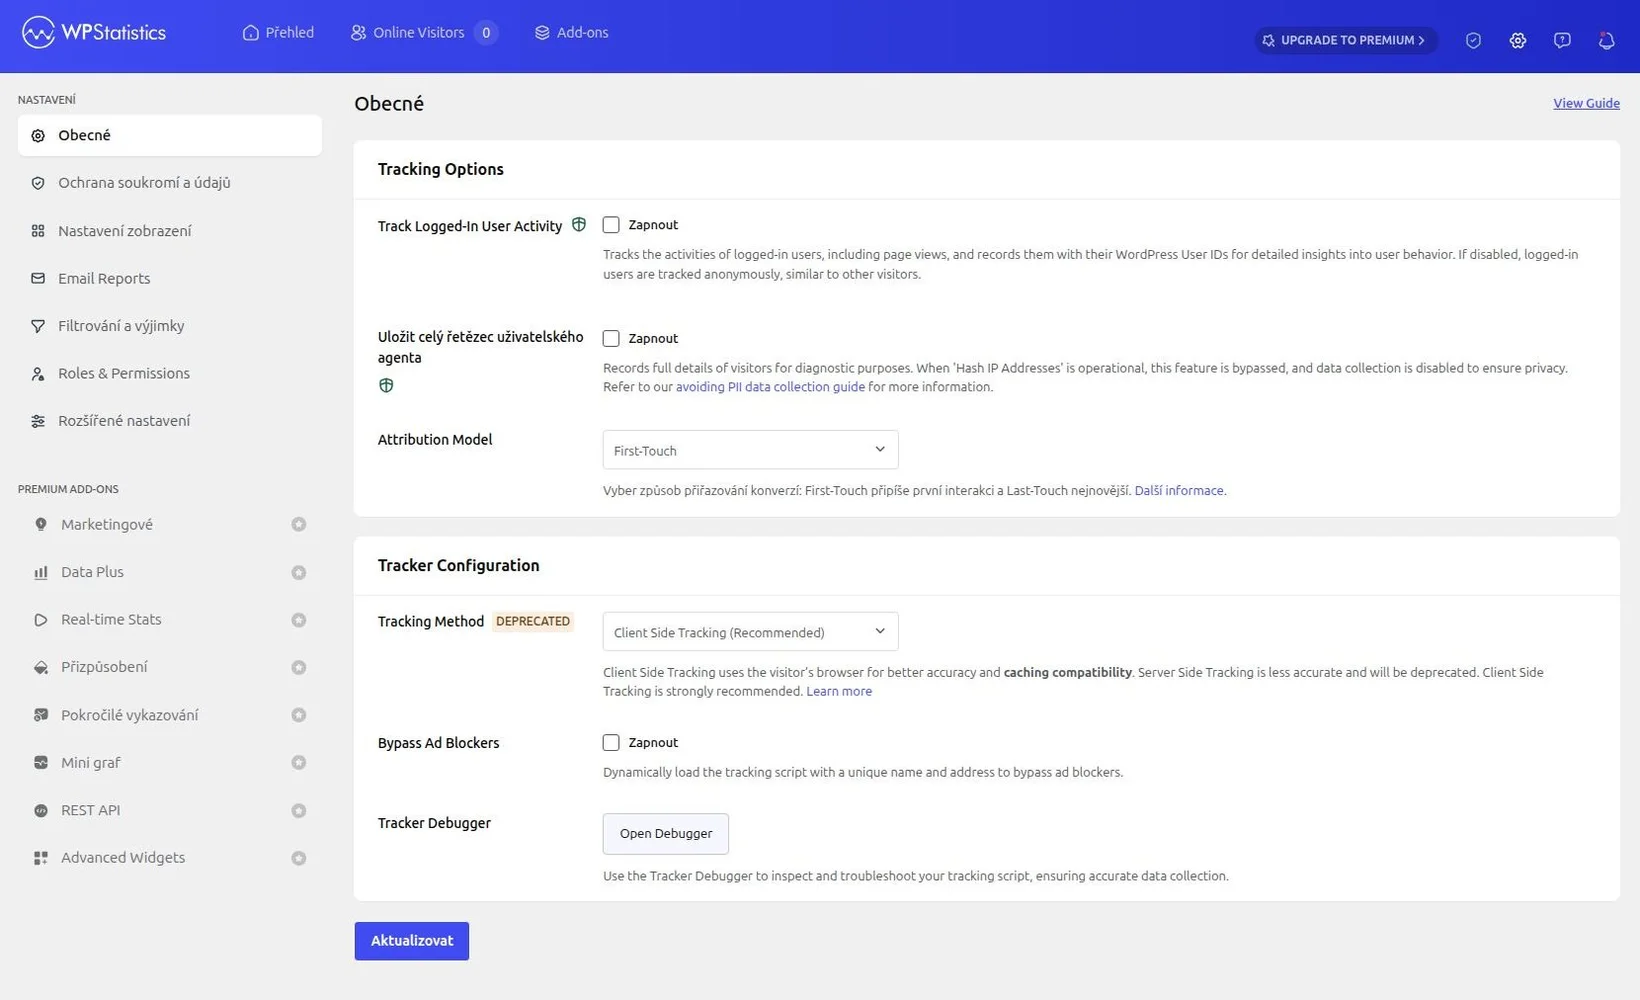The width and height of the screenshot is (1640, 1000).
Task: Open Email Reports settings
Action: click(170, 278)
